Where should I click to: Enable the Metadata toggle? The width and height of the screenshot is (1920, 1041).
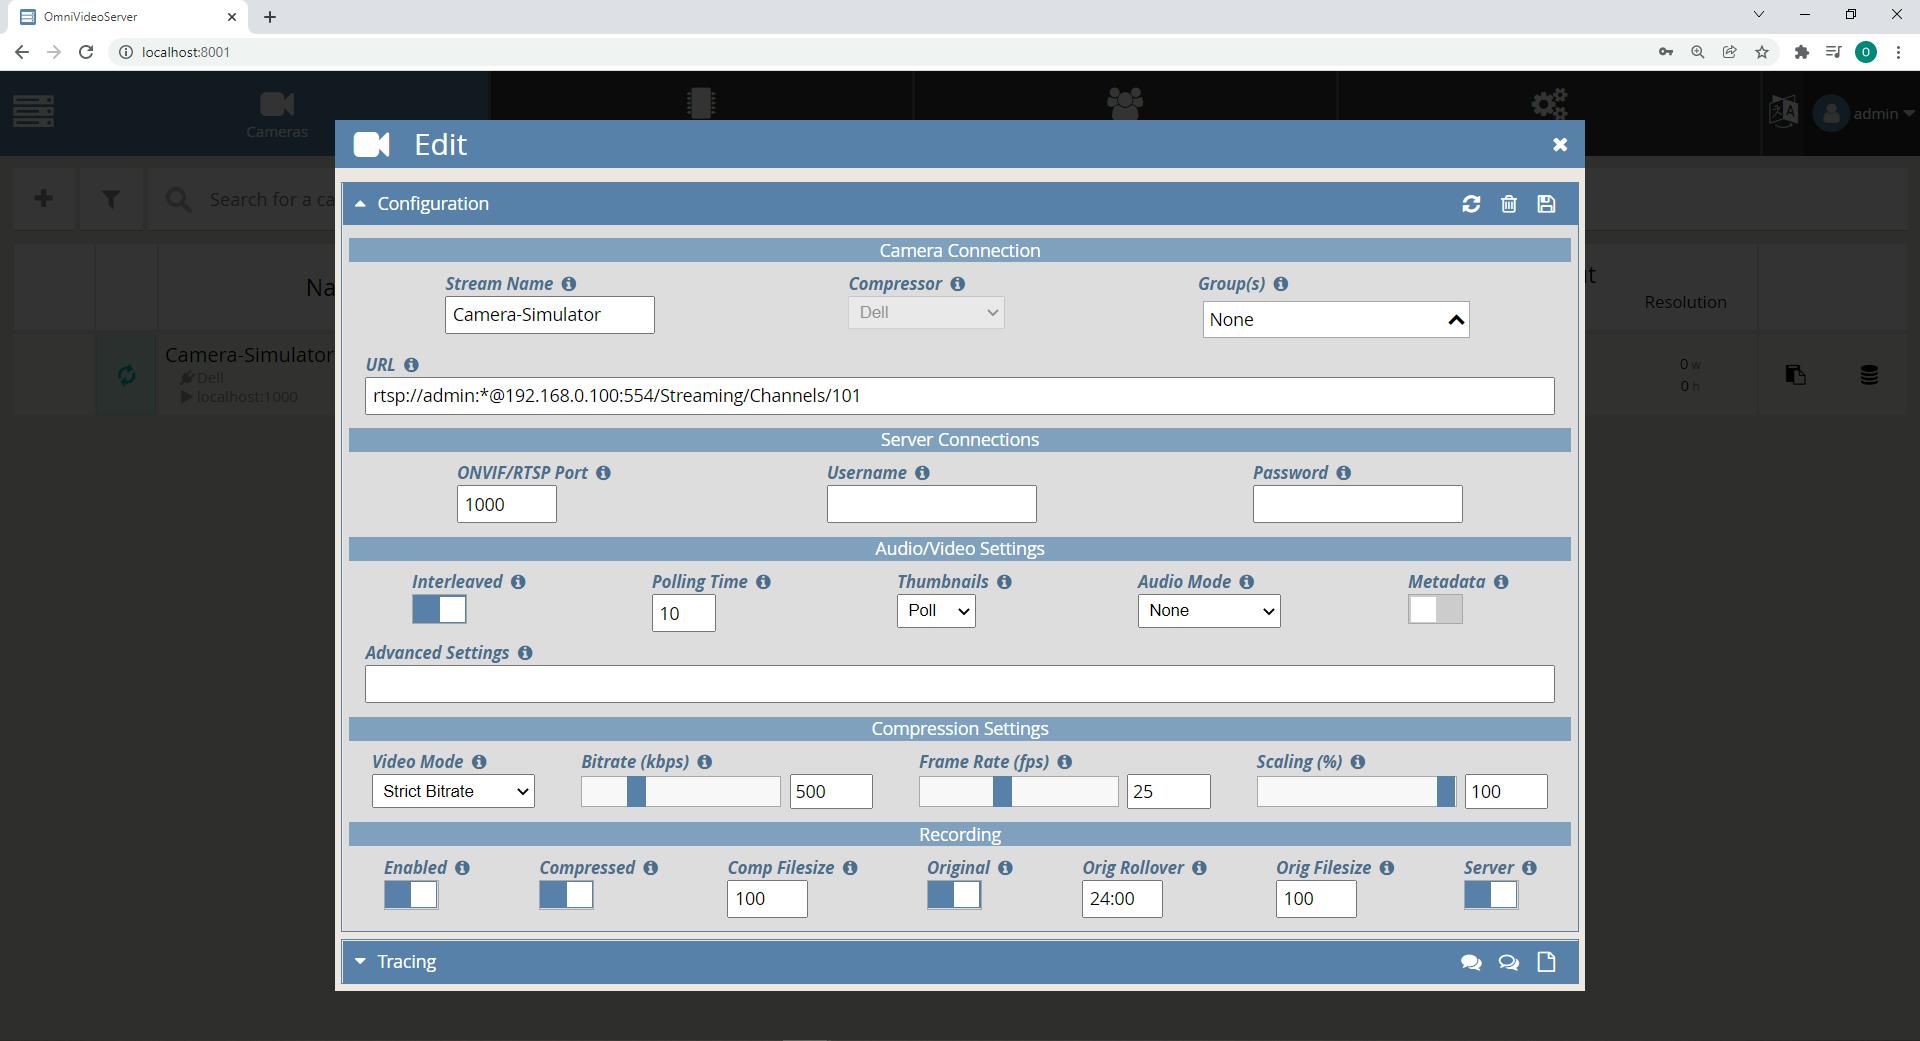(x=1435, y=610)
